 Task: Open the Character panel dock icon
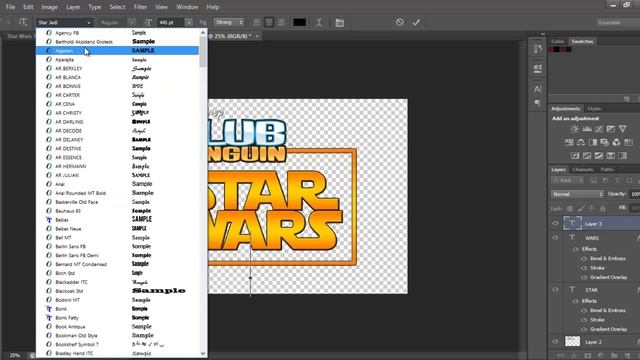click(x=538, y=89)
